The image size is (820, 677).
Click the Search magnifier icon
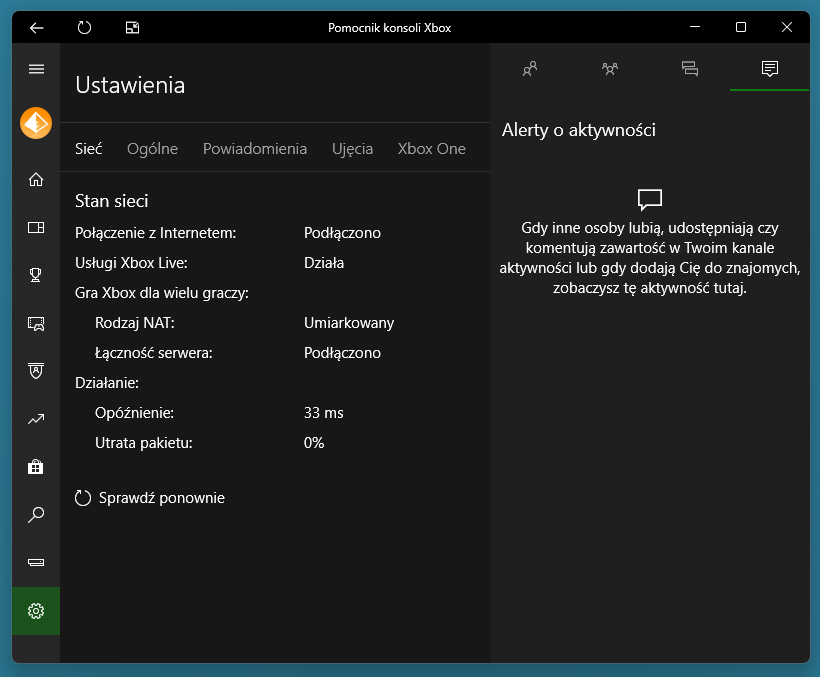[36, 515]
